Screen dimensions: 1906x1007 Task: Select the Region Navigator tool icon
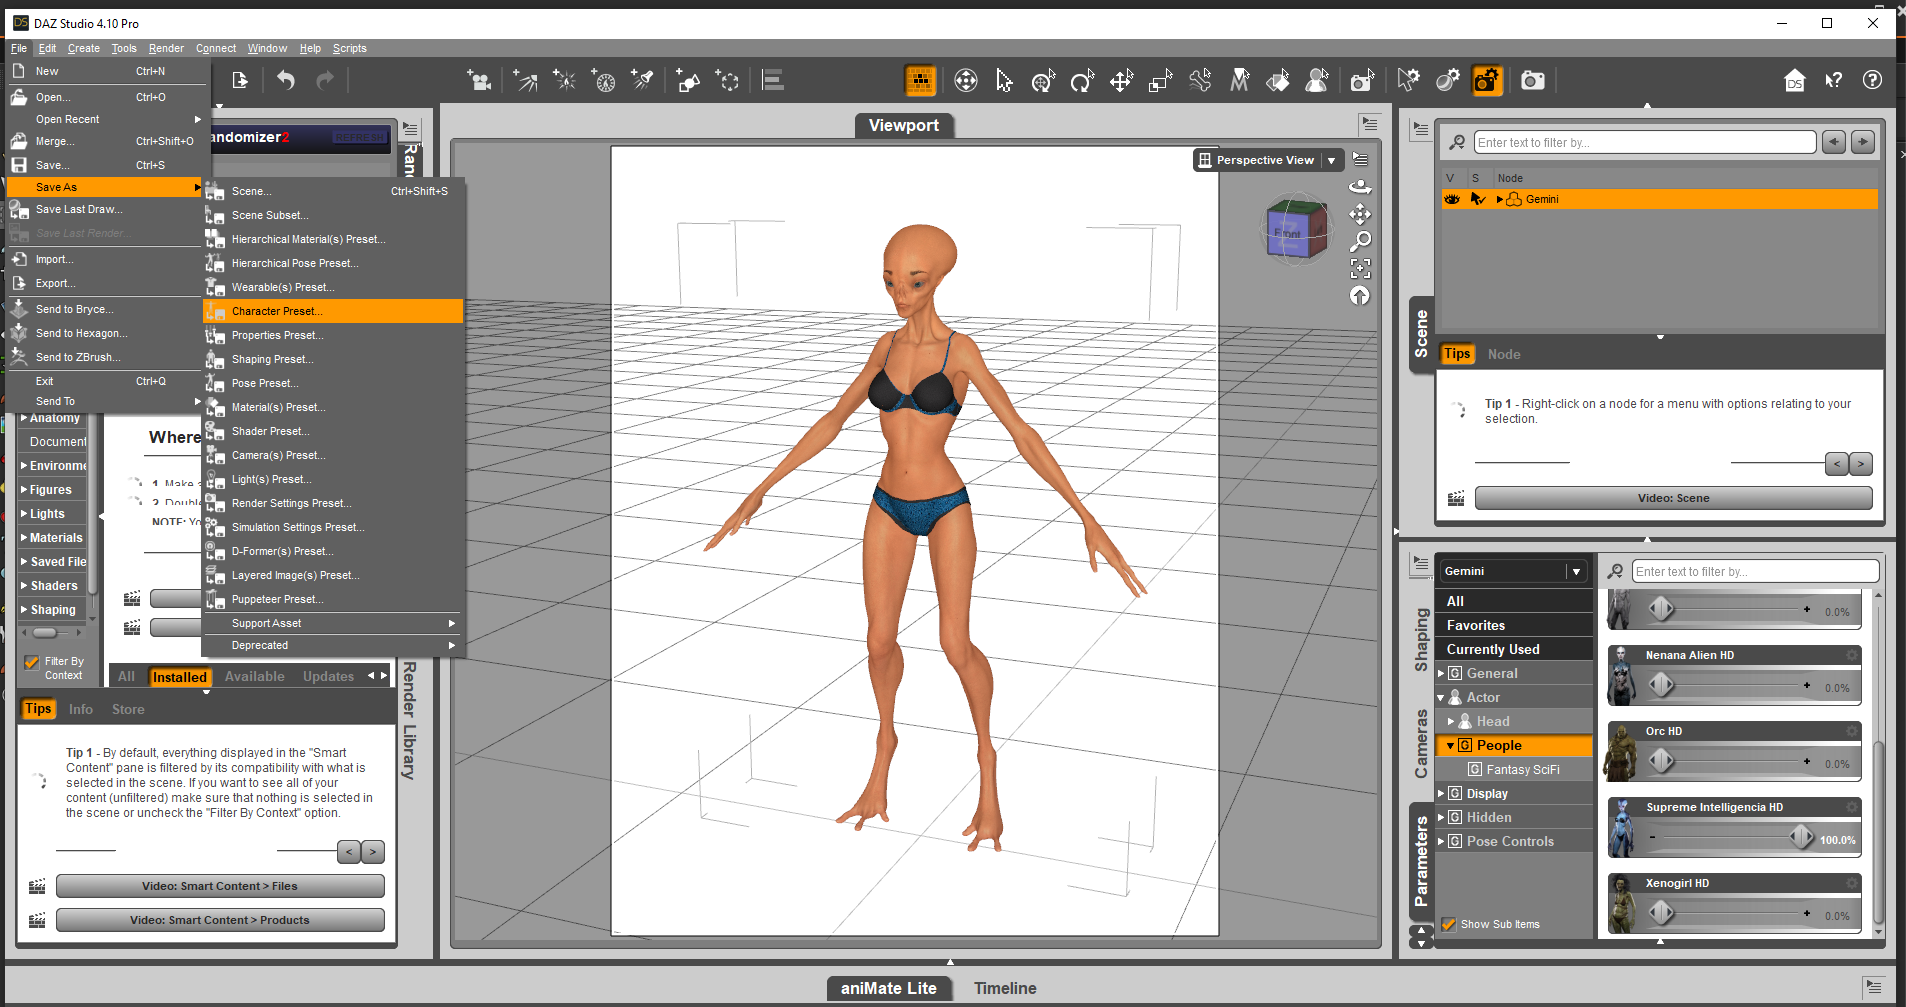pyautogui.click(x=1317, y=81)
